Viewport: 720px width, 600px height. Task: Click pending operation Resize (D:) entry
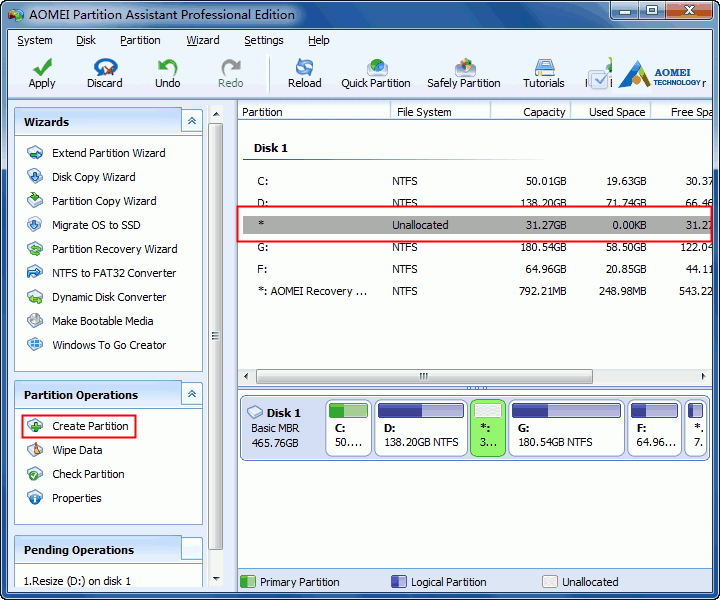77,581
